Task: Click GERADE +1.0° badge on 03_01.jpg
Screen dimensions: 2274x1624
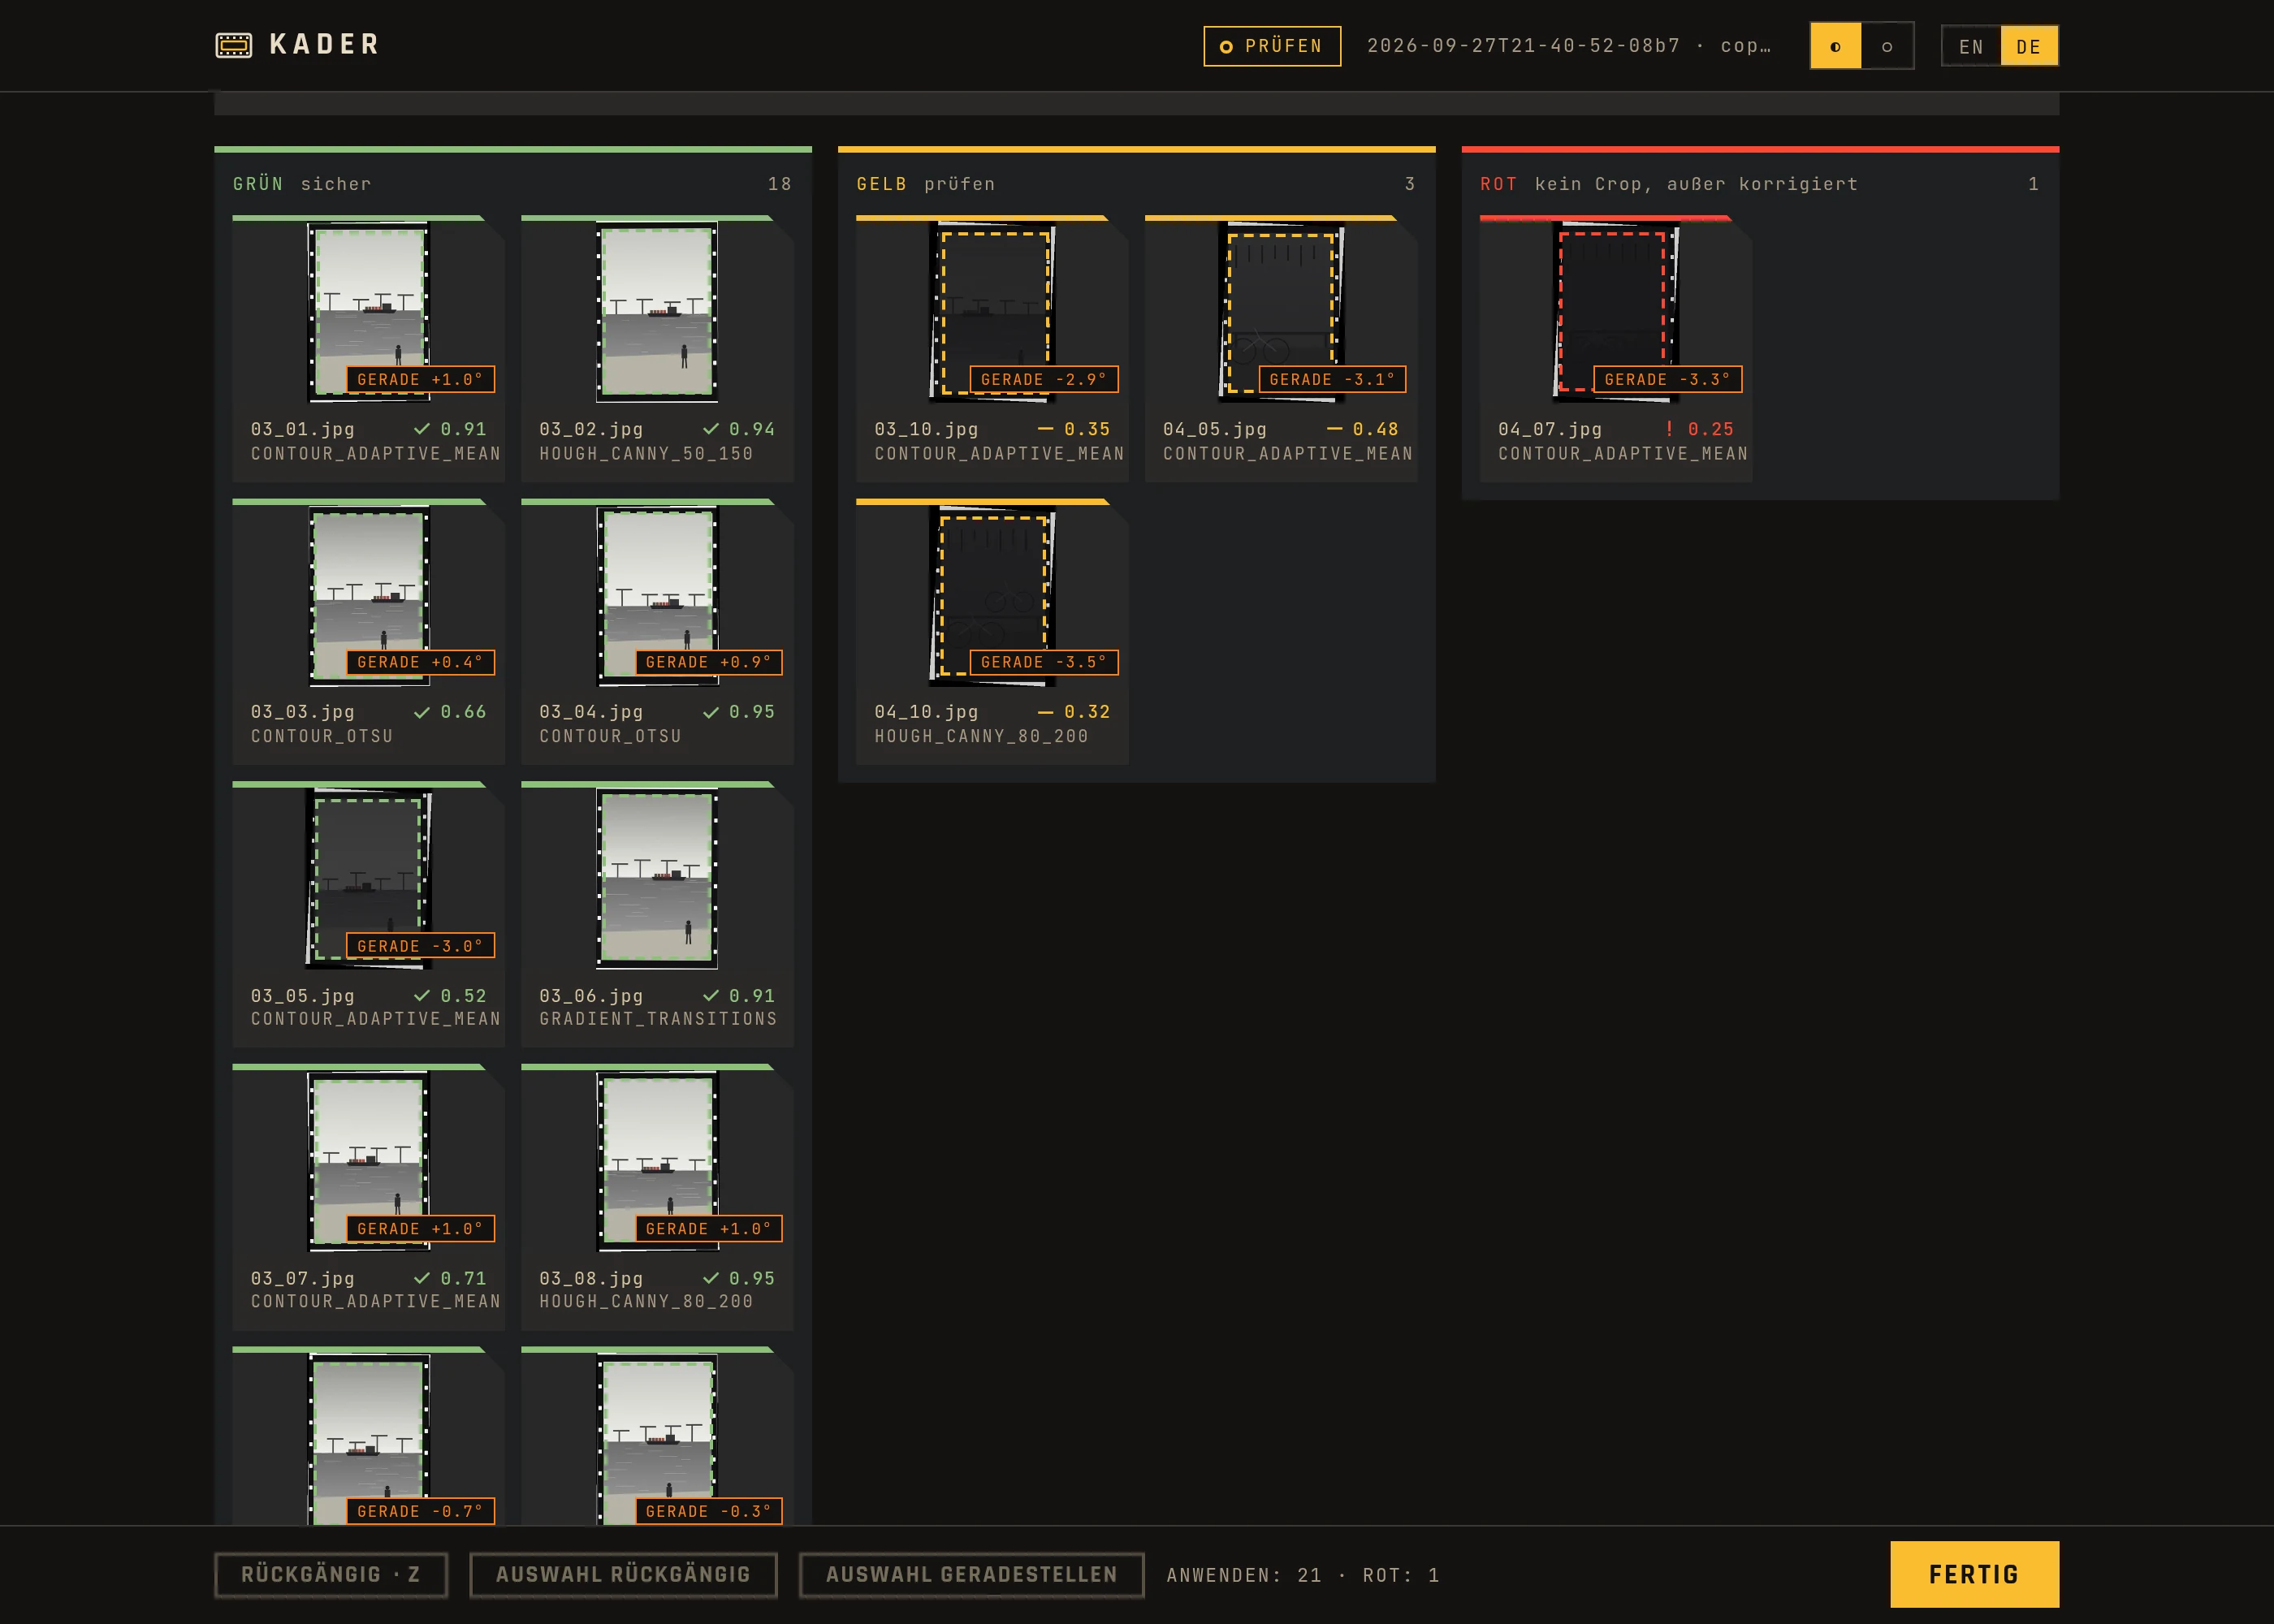Action: coord(420,379)
